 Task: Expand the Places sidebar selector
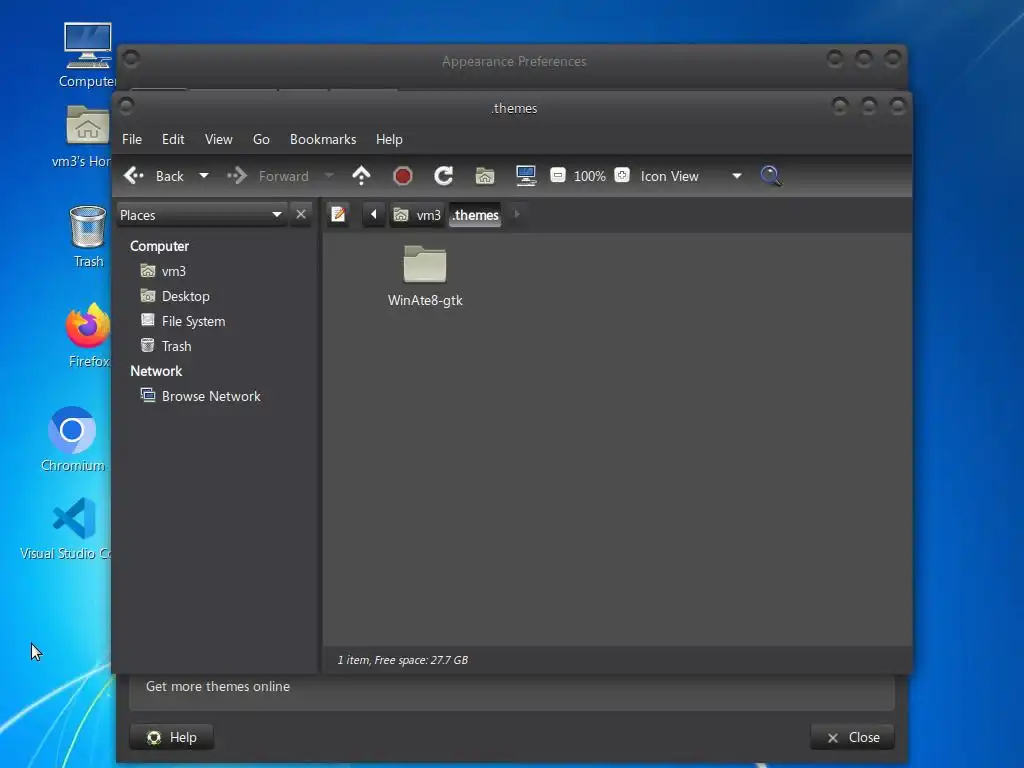[202, 215]
